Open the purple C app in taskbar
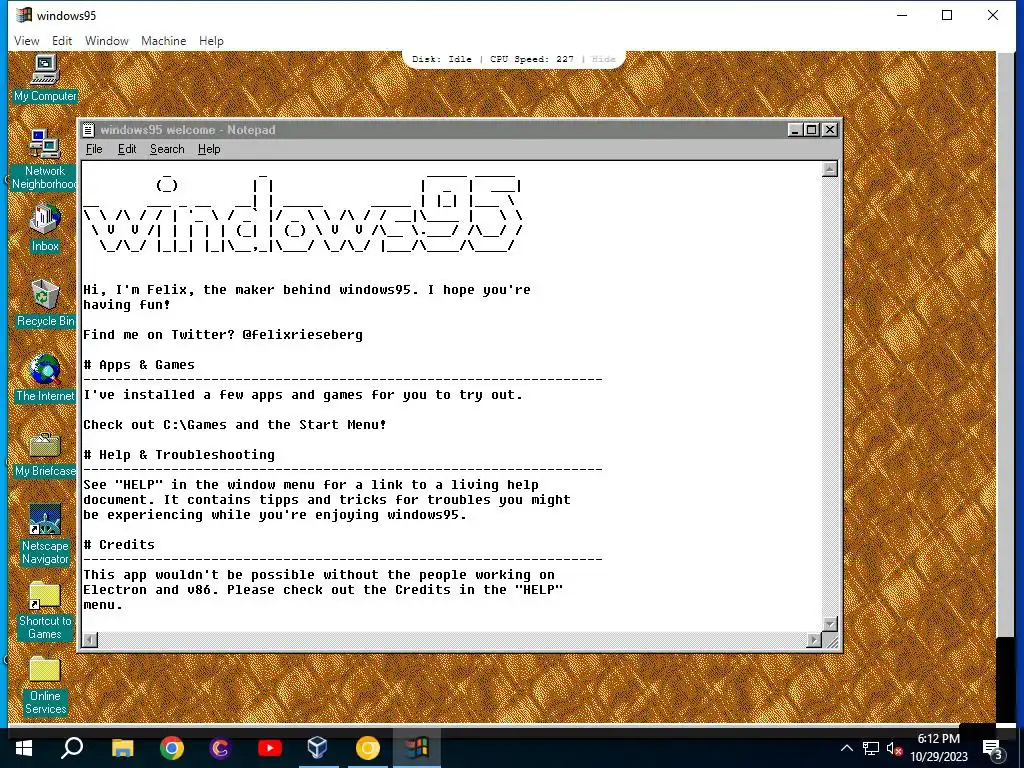This screenshot has width=1024, height=768. [220, 748]
